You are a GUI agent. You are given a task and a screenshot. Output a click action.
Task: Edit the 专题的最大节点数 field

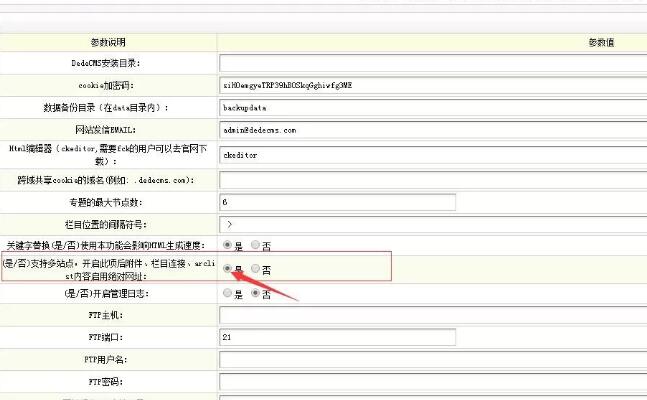pos(338,202)
